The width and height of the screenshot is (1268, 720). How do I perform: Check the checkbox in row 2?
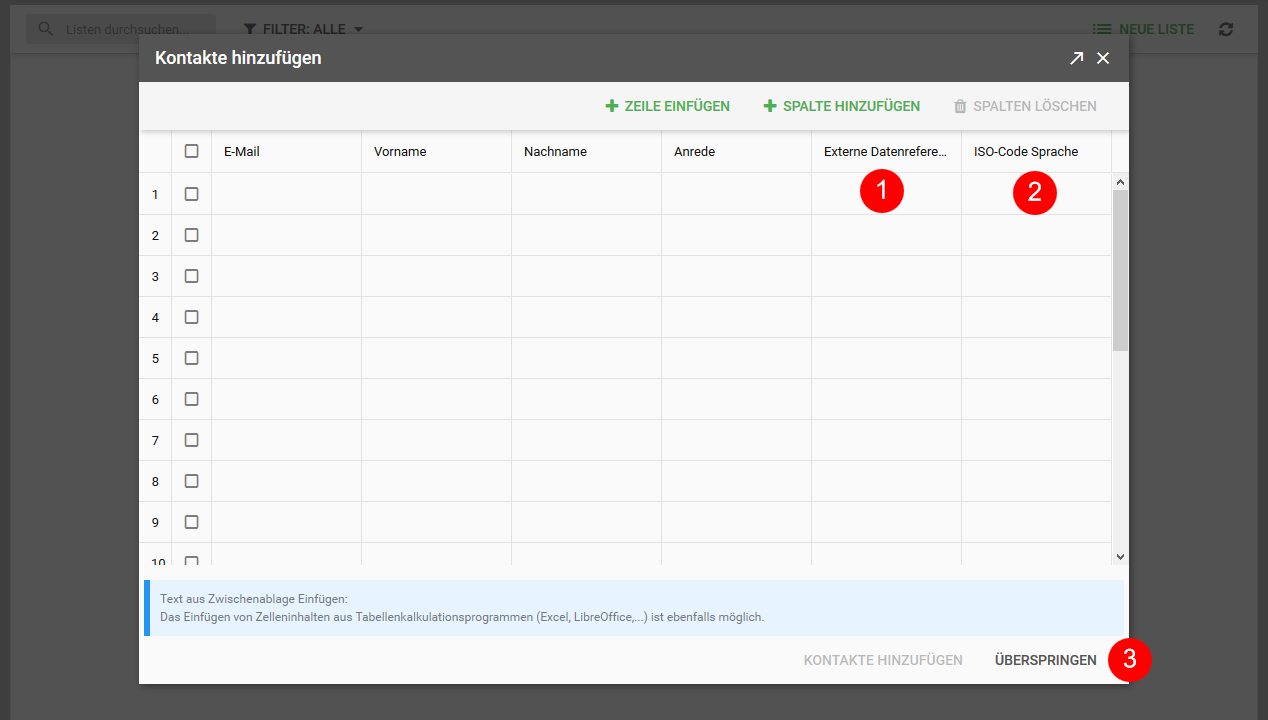click(192, 235)
